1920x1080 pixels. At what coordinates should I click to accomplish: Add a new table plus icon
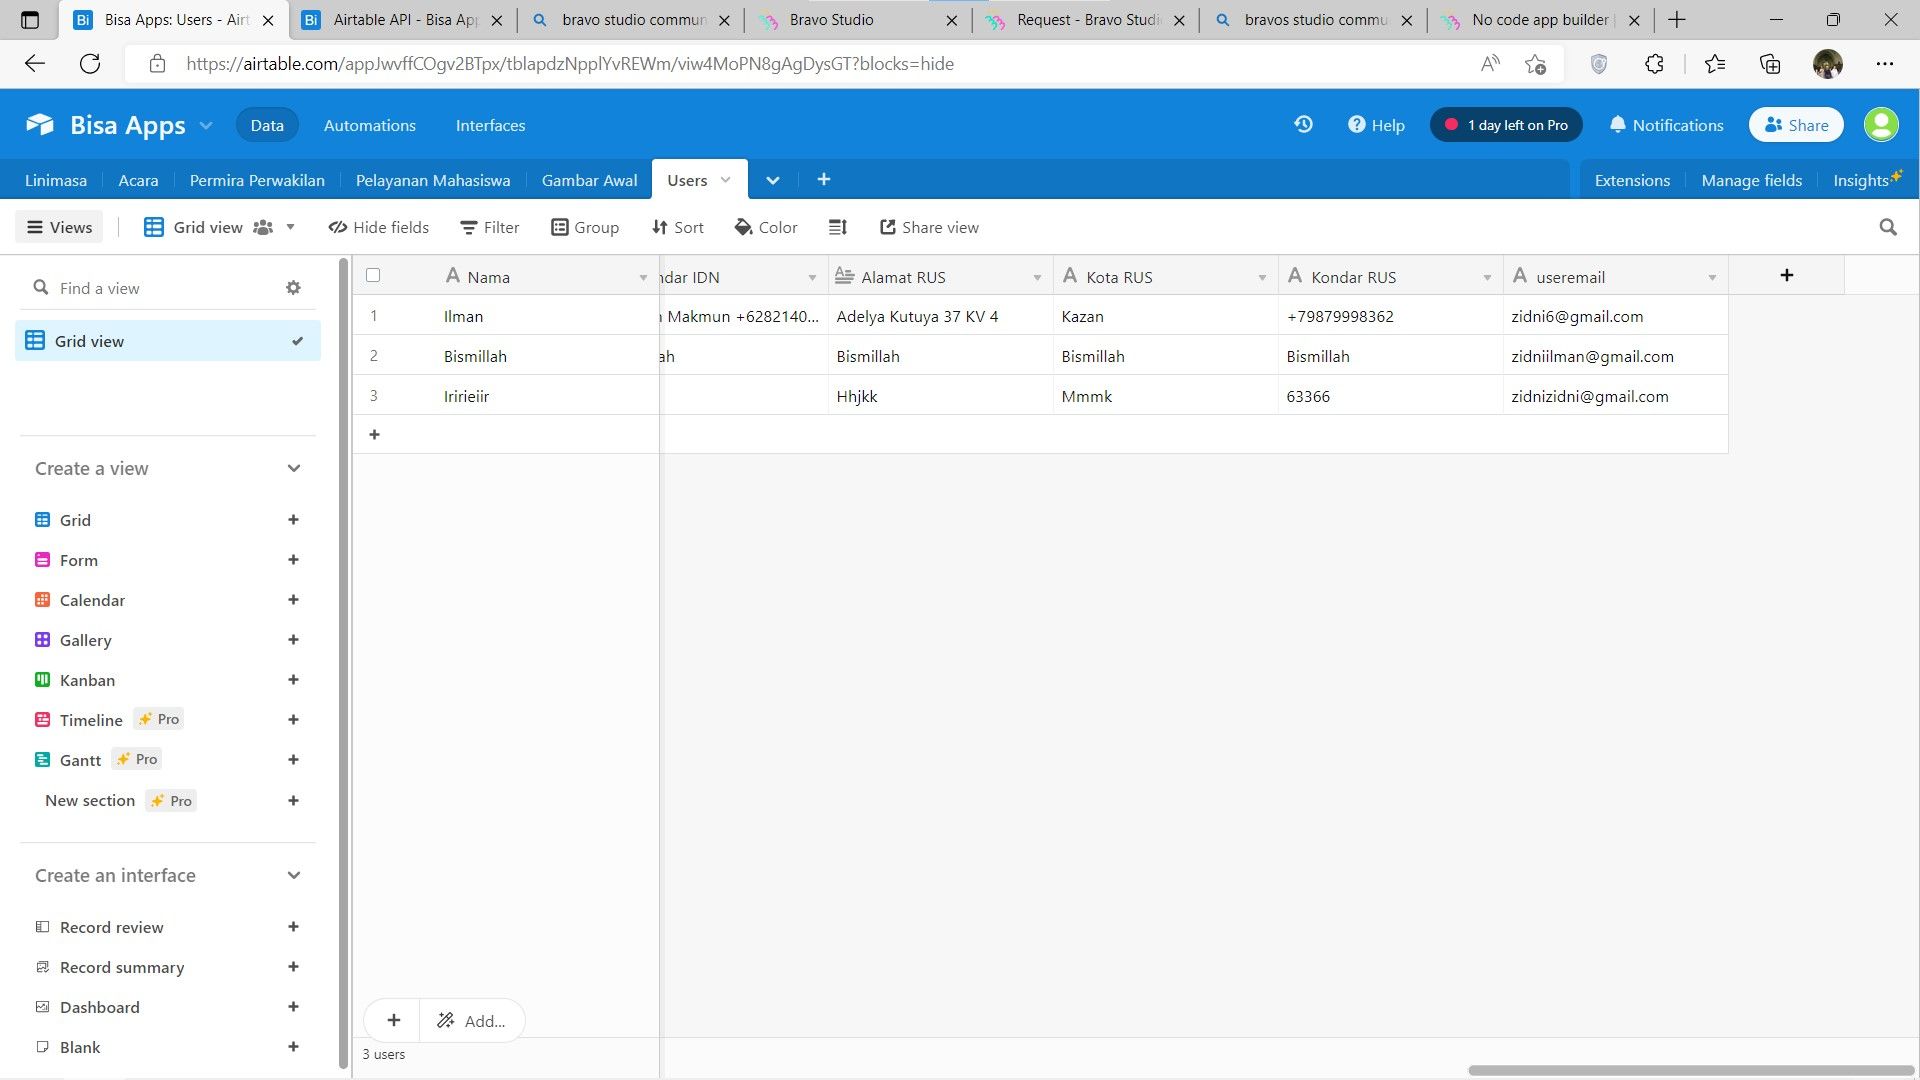(x=823, y=180)
